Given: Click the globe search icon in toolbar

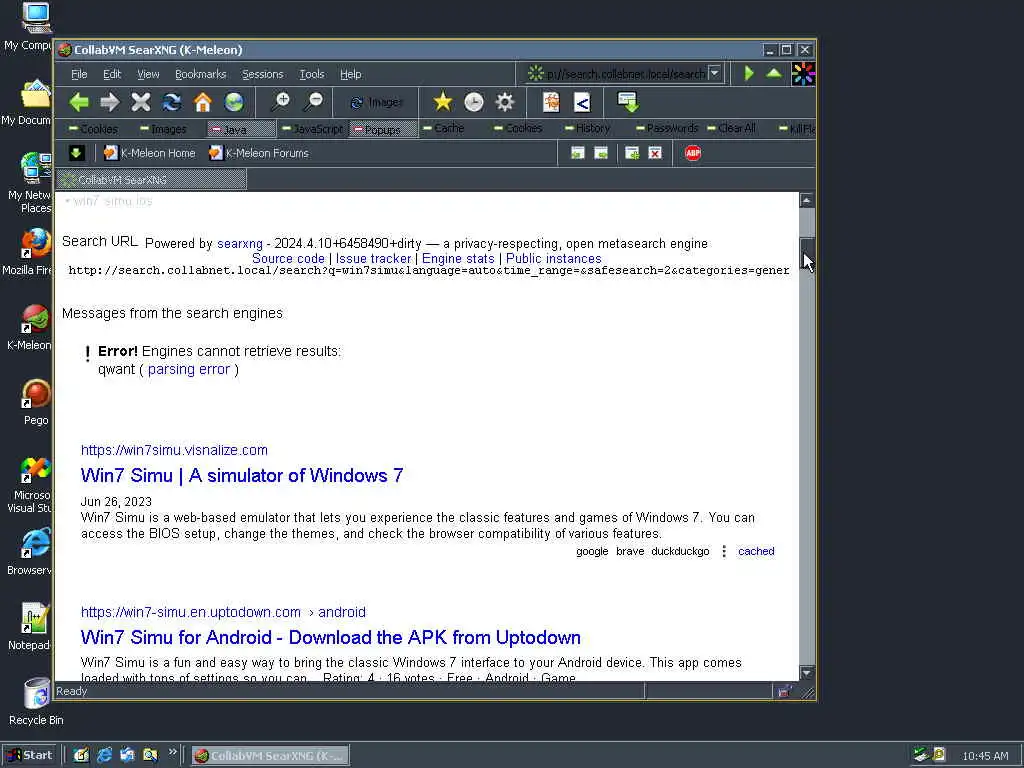Looking at the screenshot, I should pos(234,102).
